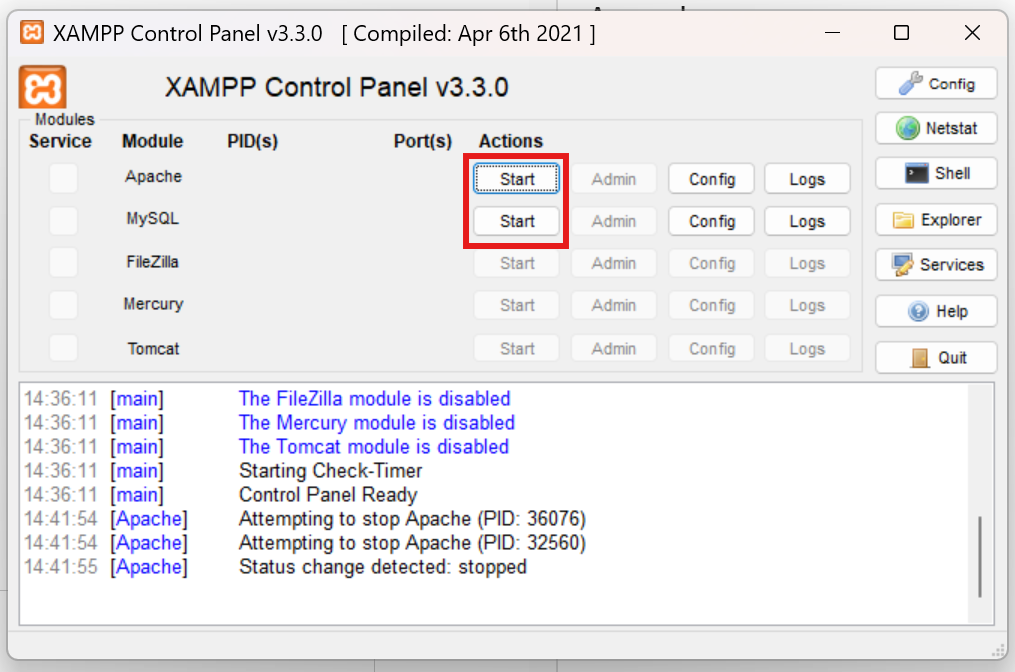The width and height of the screenshot is (1015, 672).
Task: Close the XAMPP Control Panel window
Action: 972,32
